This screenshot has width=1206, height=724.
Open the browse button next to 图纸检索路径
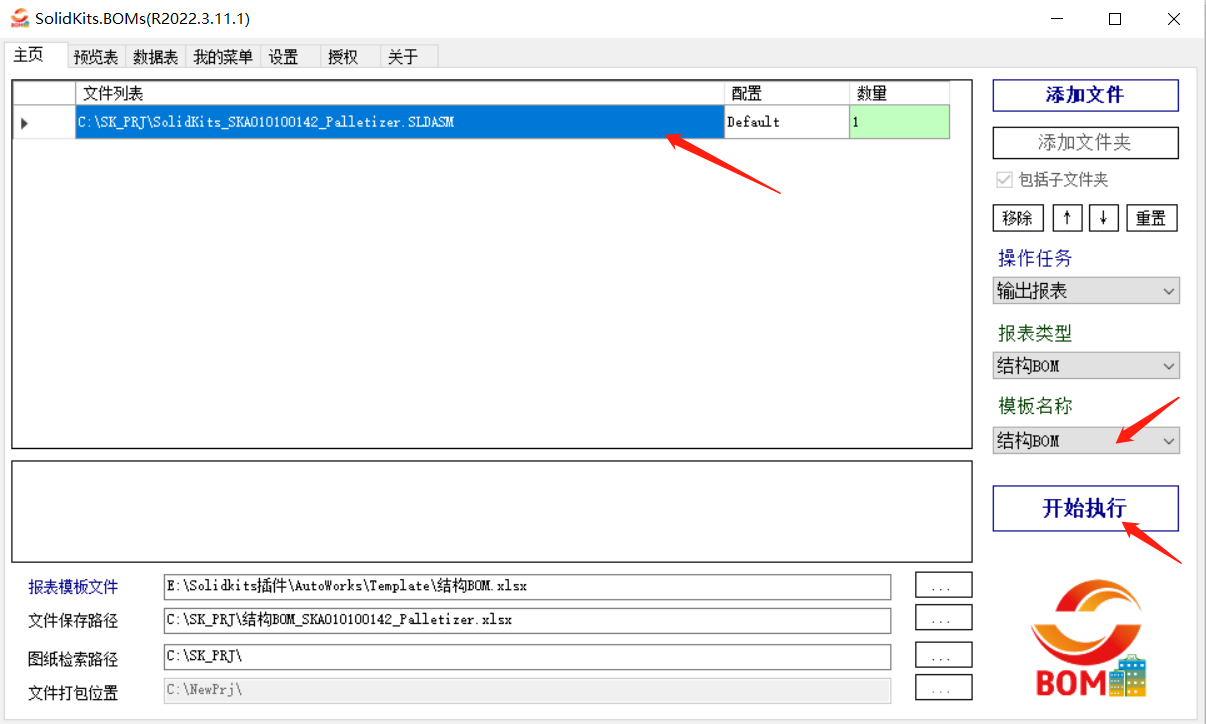942,654
